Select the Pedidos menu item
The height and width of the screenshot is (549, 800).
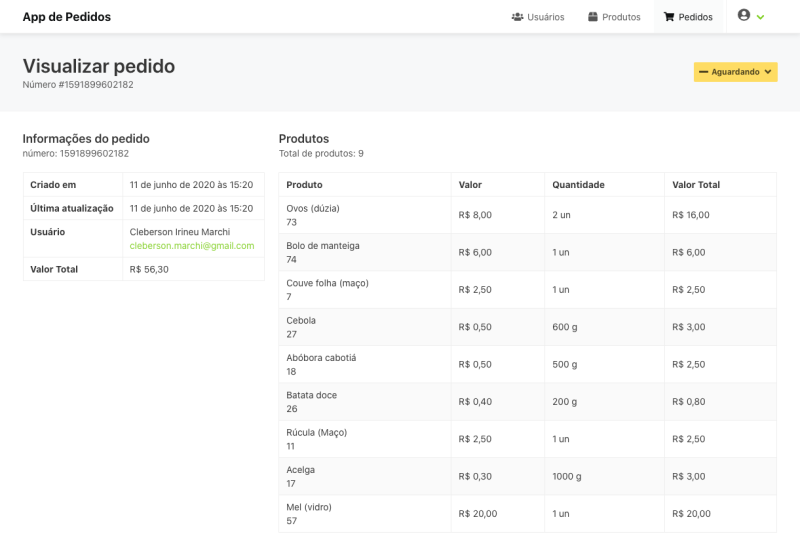[688, 17]
